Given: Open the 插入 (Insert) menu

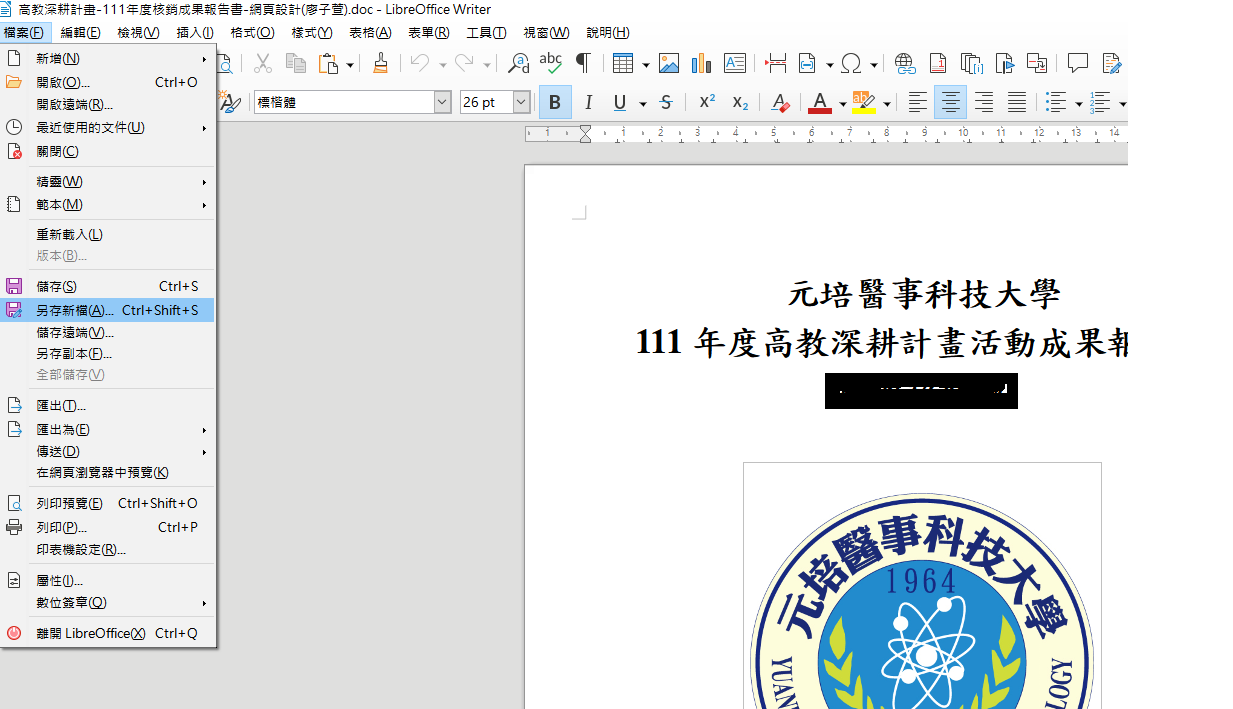Looking at the screenshot, I should point(194,33).
